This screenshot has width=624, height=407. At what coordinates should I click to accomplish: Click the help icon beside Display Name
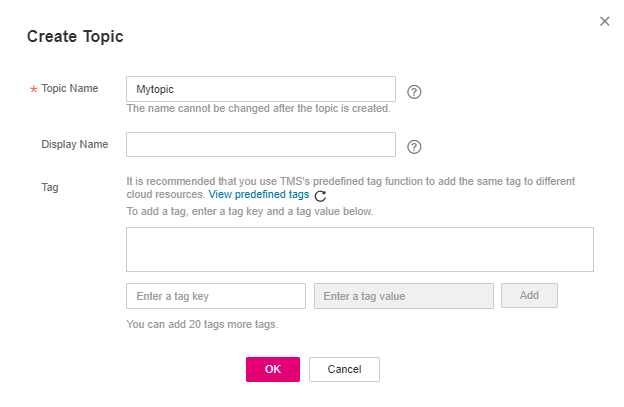[x=414, y=146]
